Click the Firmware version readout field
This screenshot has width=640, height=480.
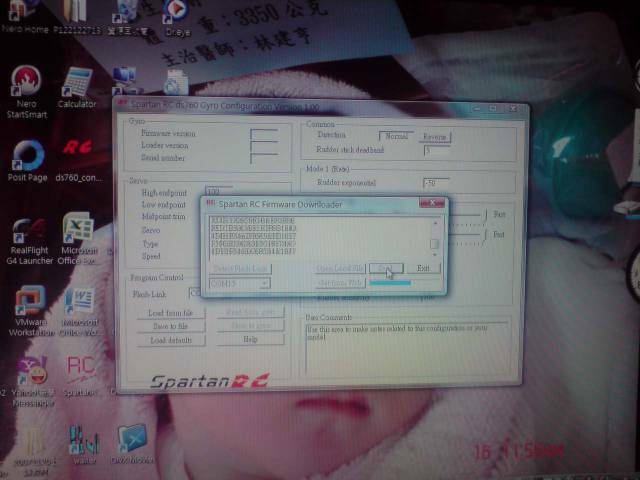pos(264,134)
